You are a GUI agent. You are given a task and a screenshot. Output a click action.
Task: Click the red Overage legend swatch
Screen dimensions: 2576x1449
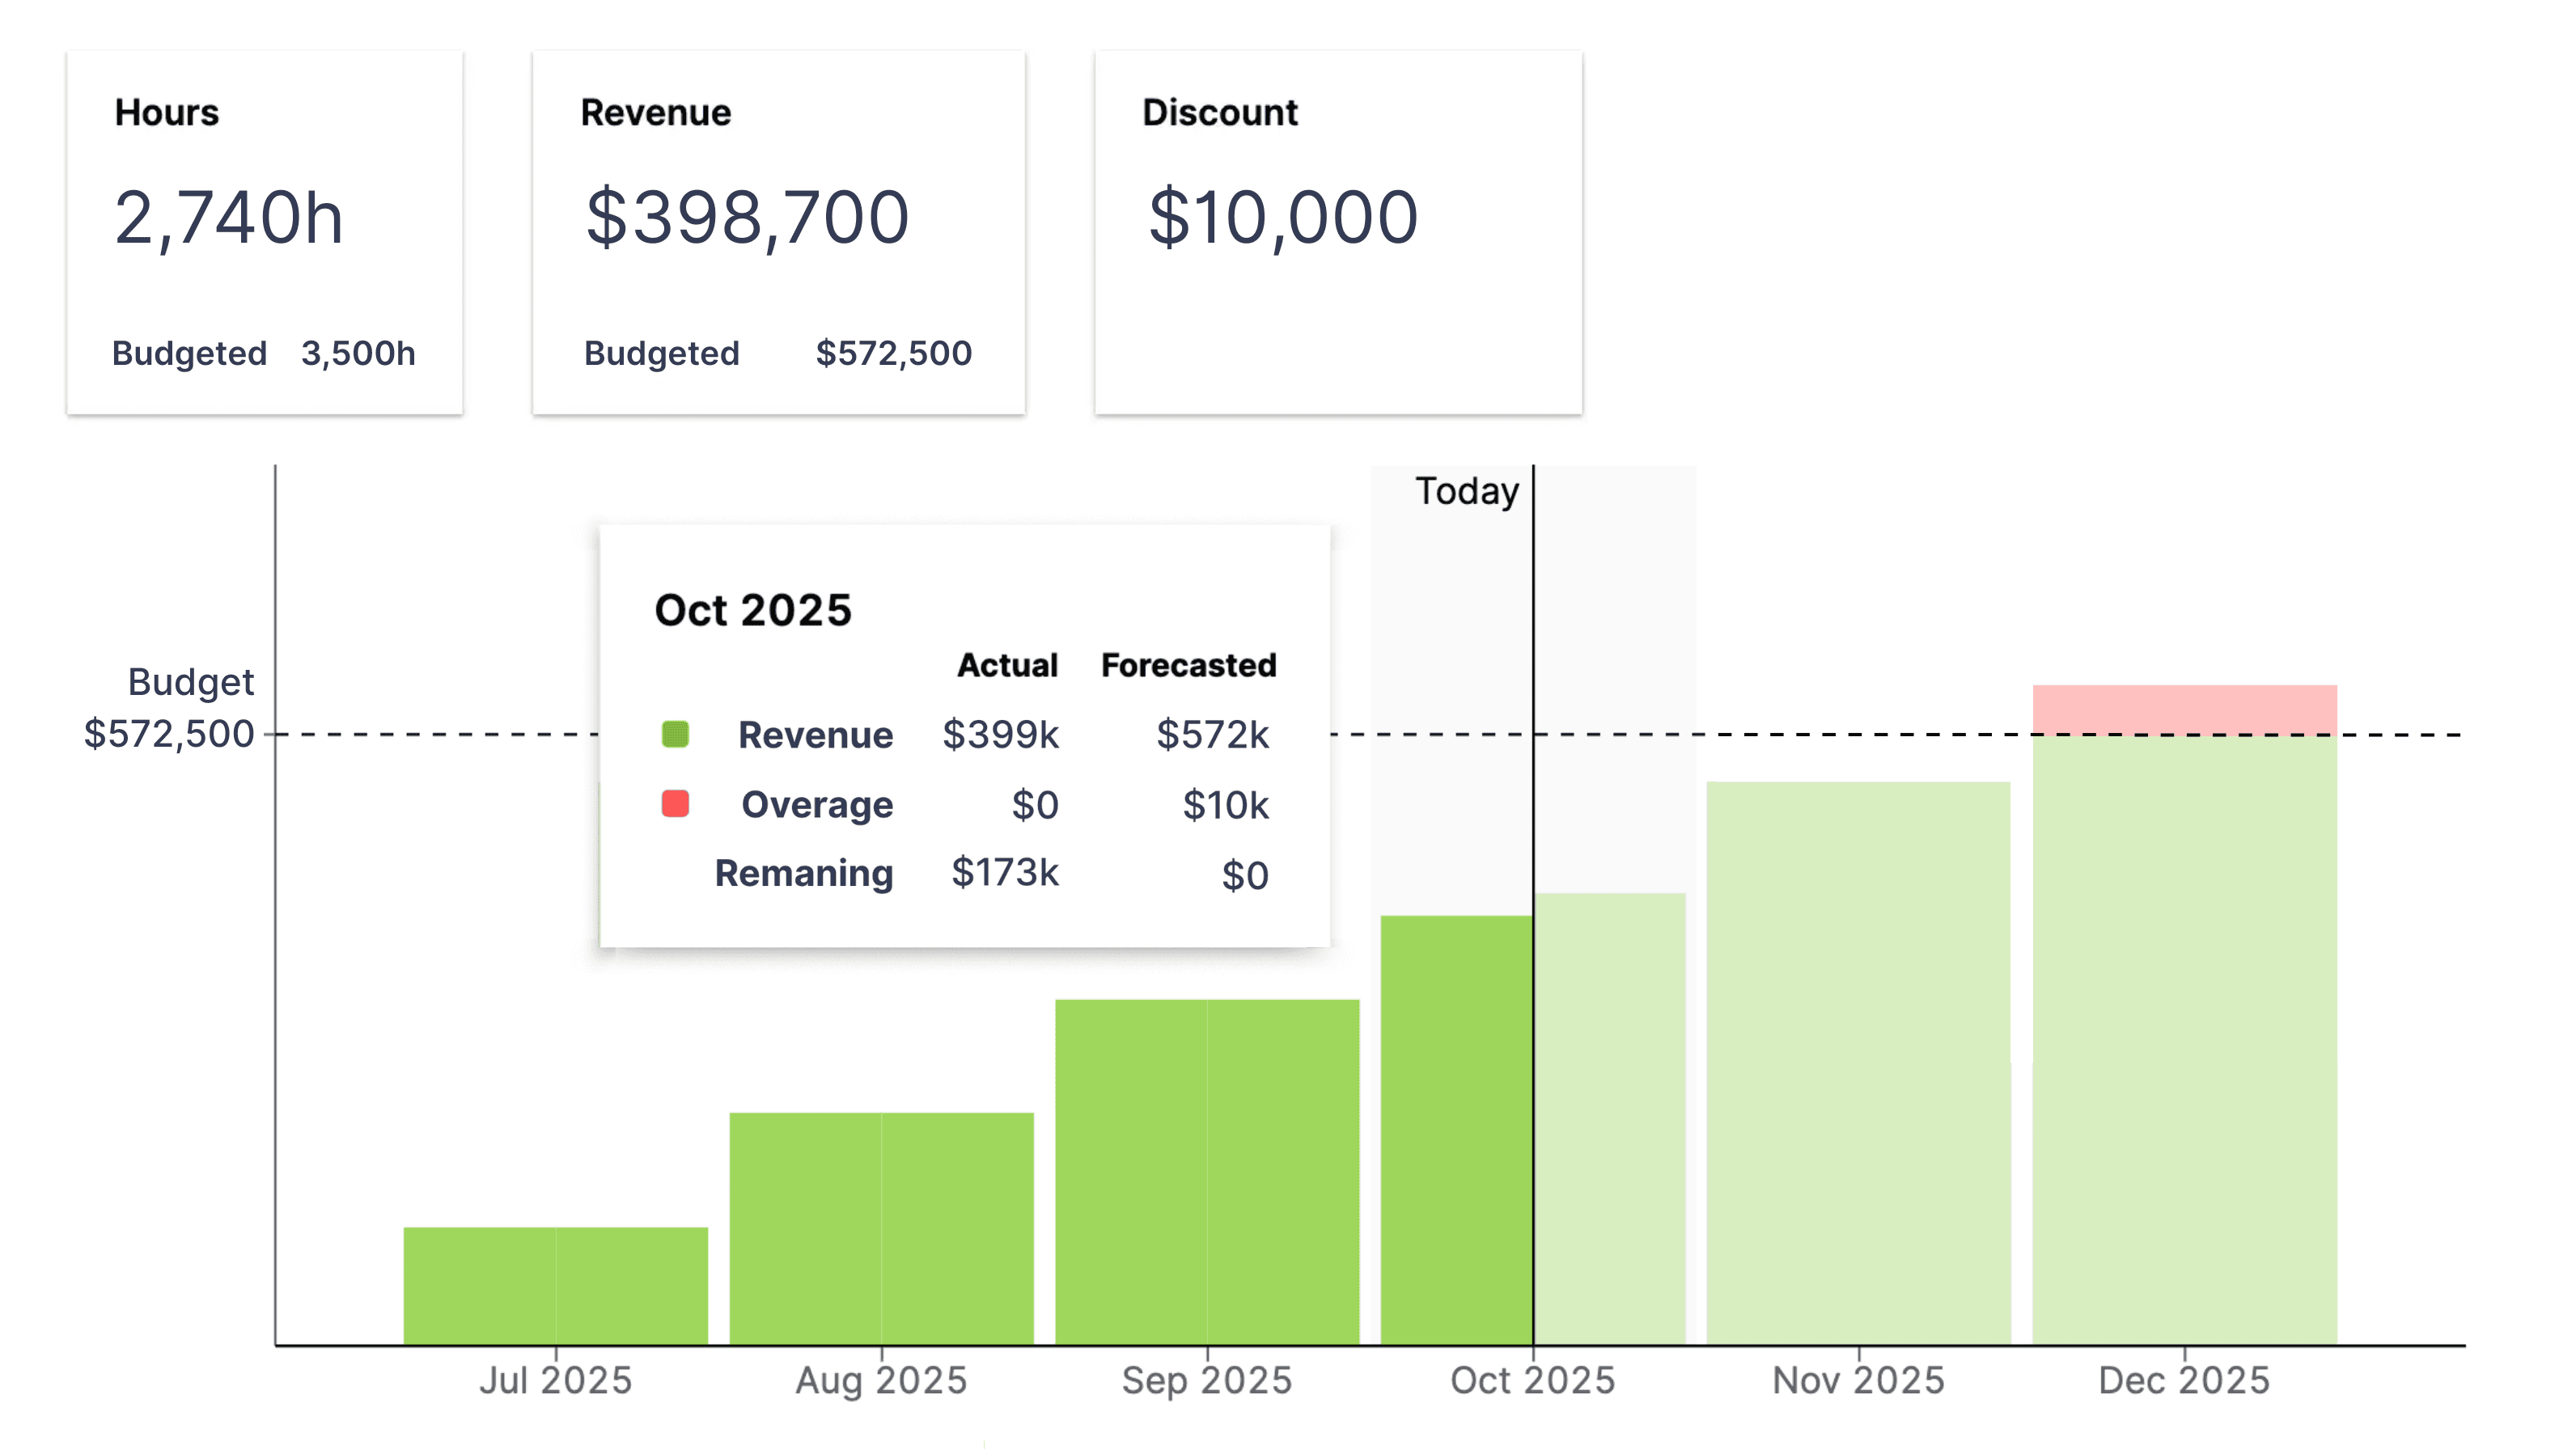(x=675, y=804)
